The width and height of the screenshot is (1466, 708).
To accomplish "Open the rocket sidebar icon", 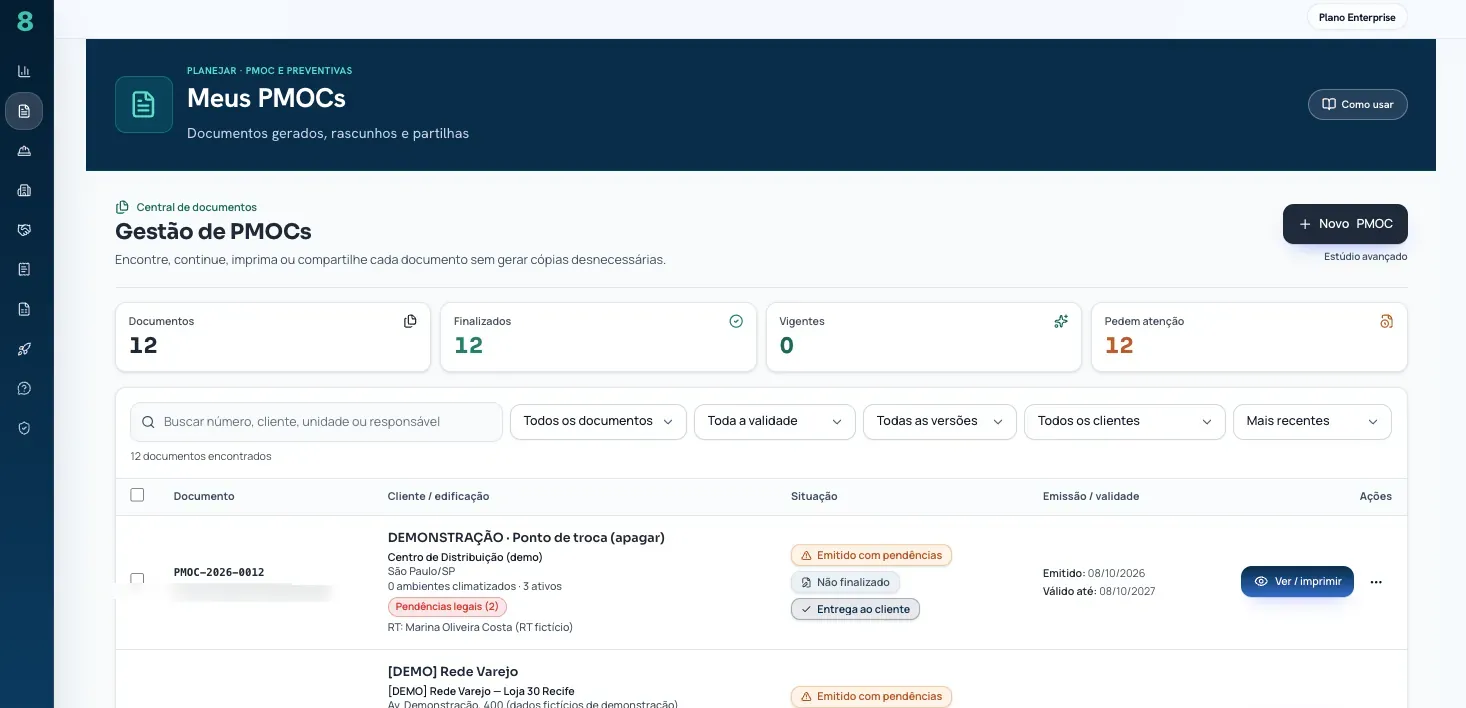I will [24, 349].
